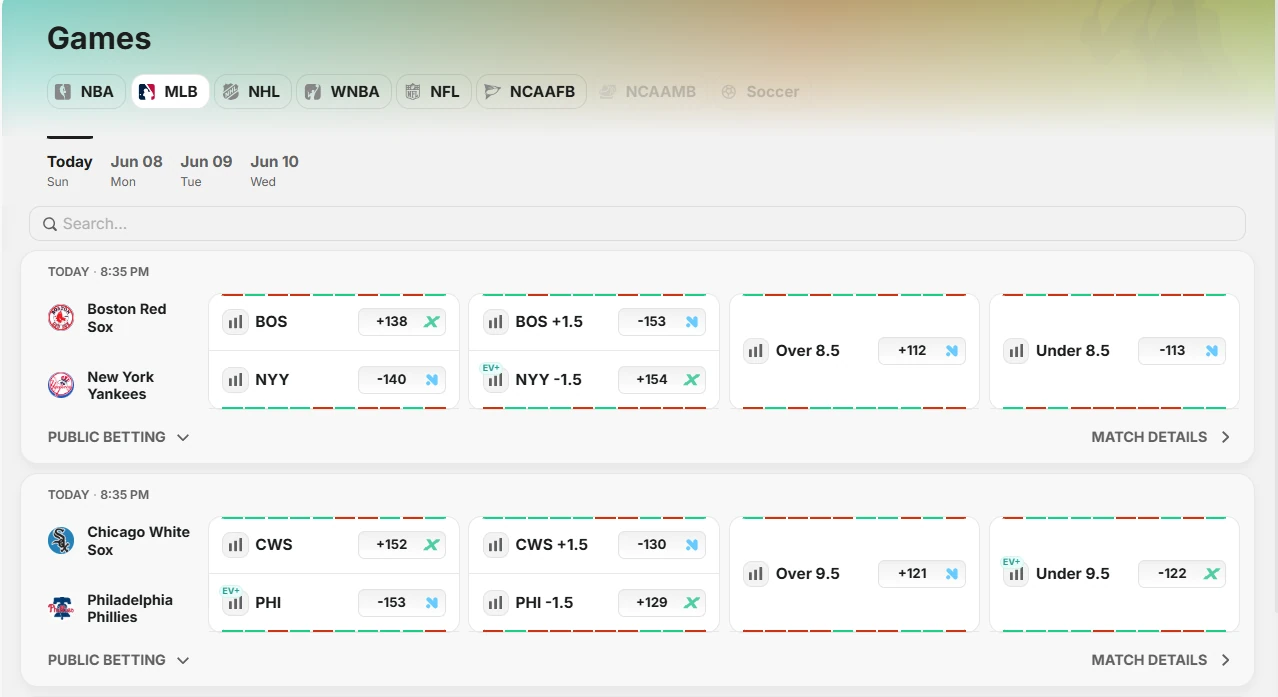
Task: Open Match Details for White Sox vs Phillies
Action: click(x=1161, y=660)
